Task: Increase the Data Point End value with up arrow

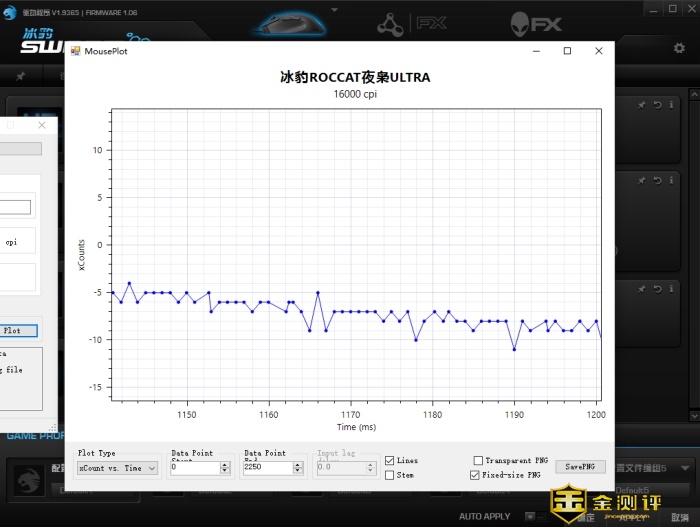Action: click(298, 465)
